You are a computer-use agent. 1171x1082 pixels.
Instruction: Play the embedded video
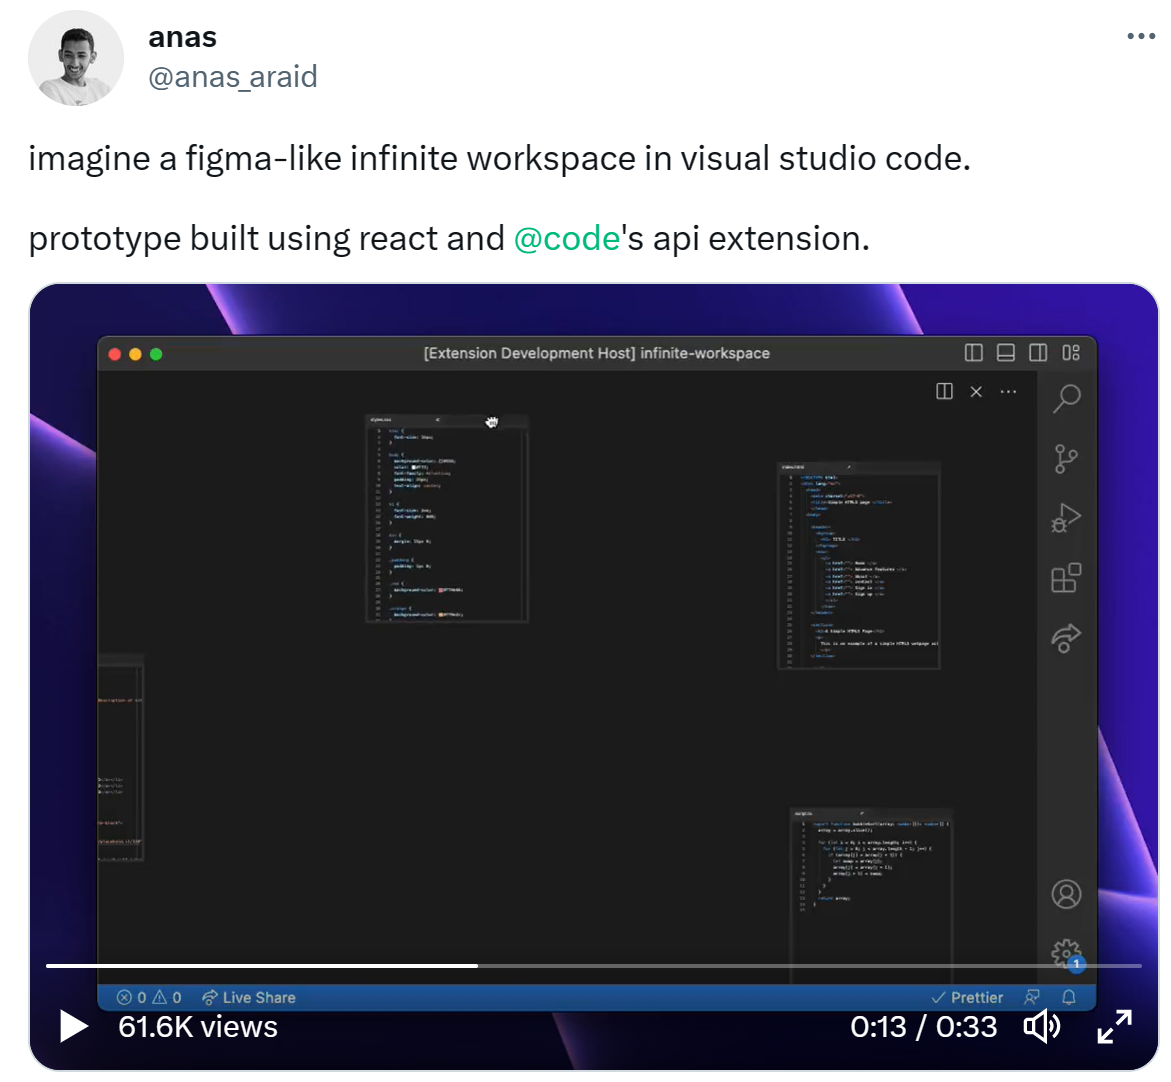[73, 1026]
